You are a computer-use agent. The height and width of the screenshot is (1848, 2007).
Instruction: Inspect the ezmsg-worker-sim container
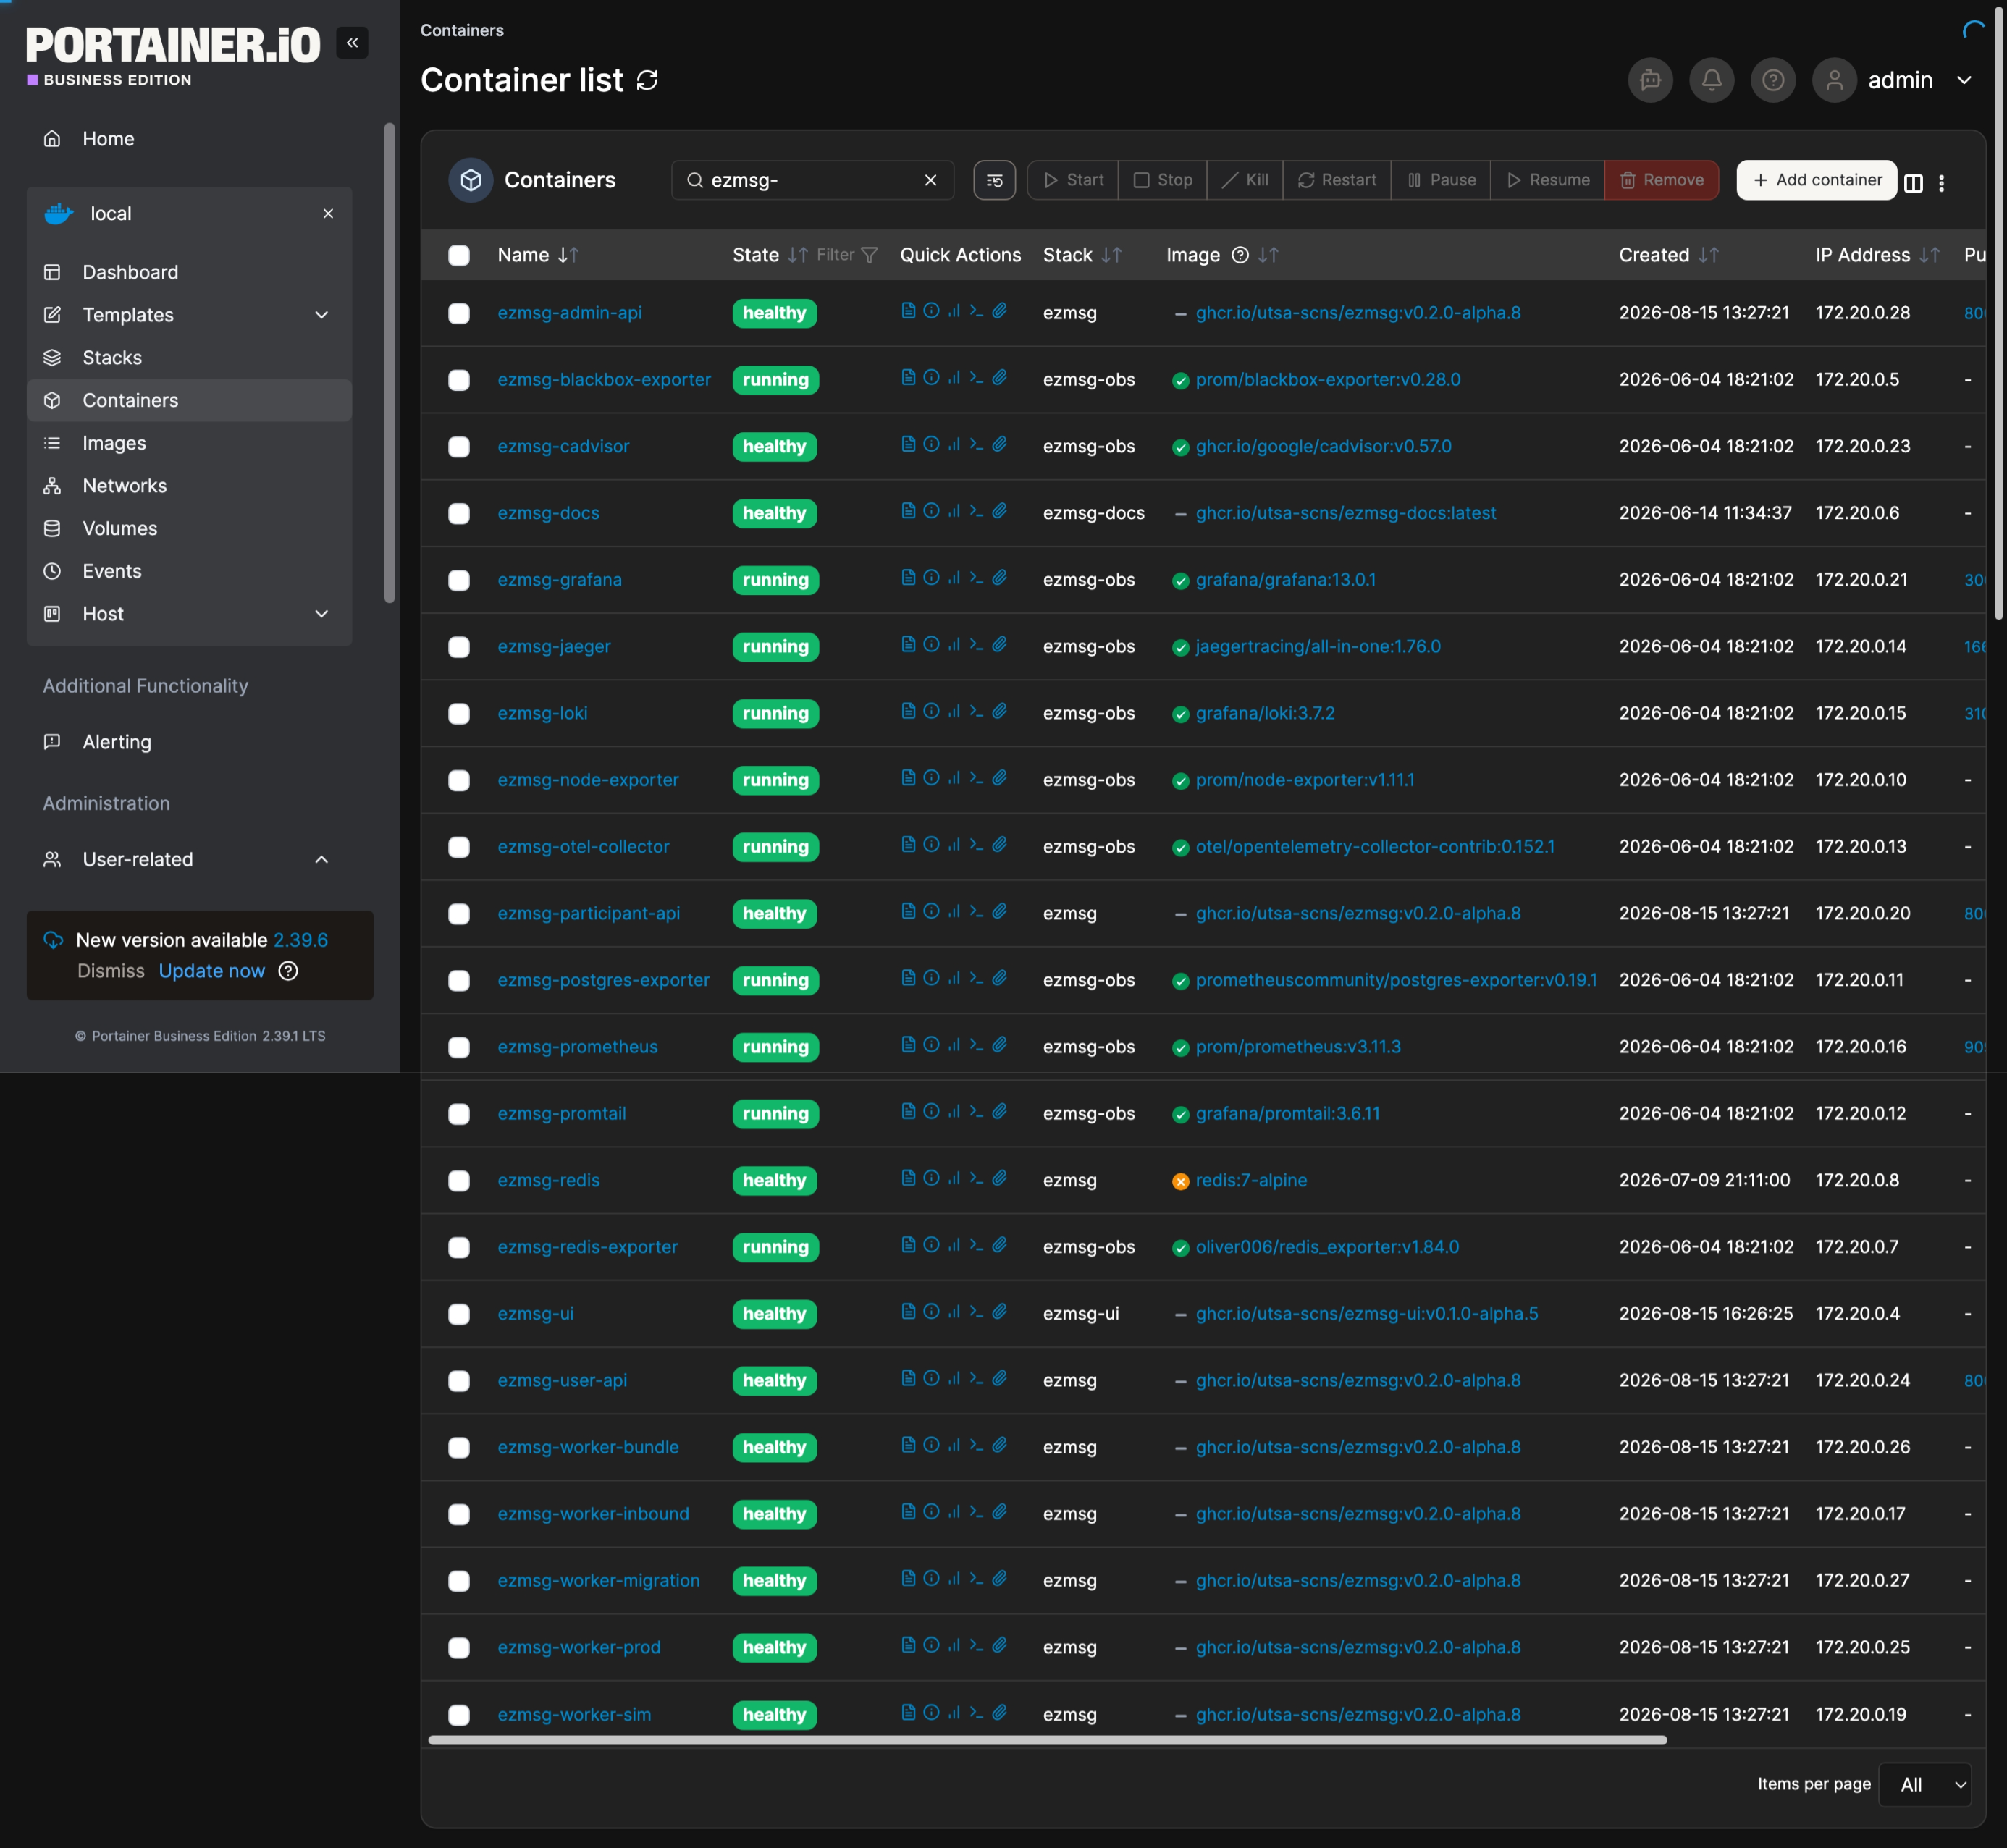(x=931, y=1712)
